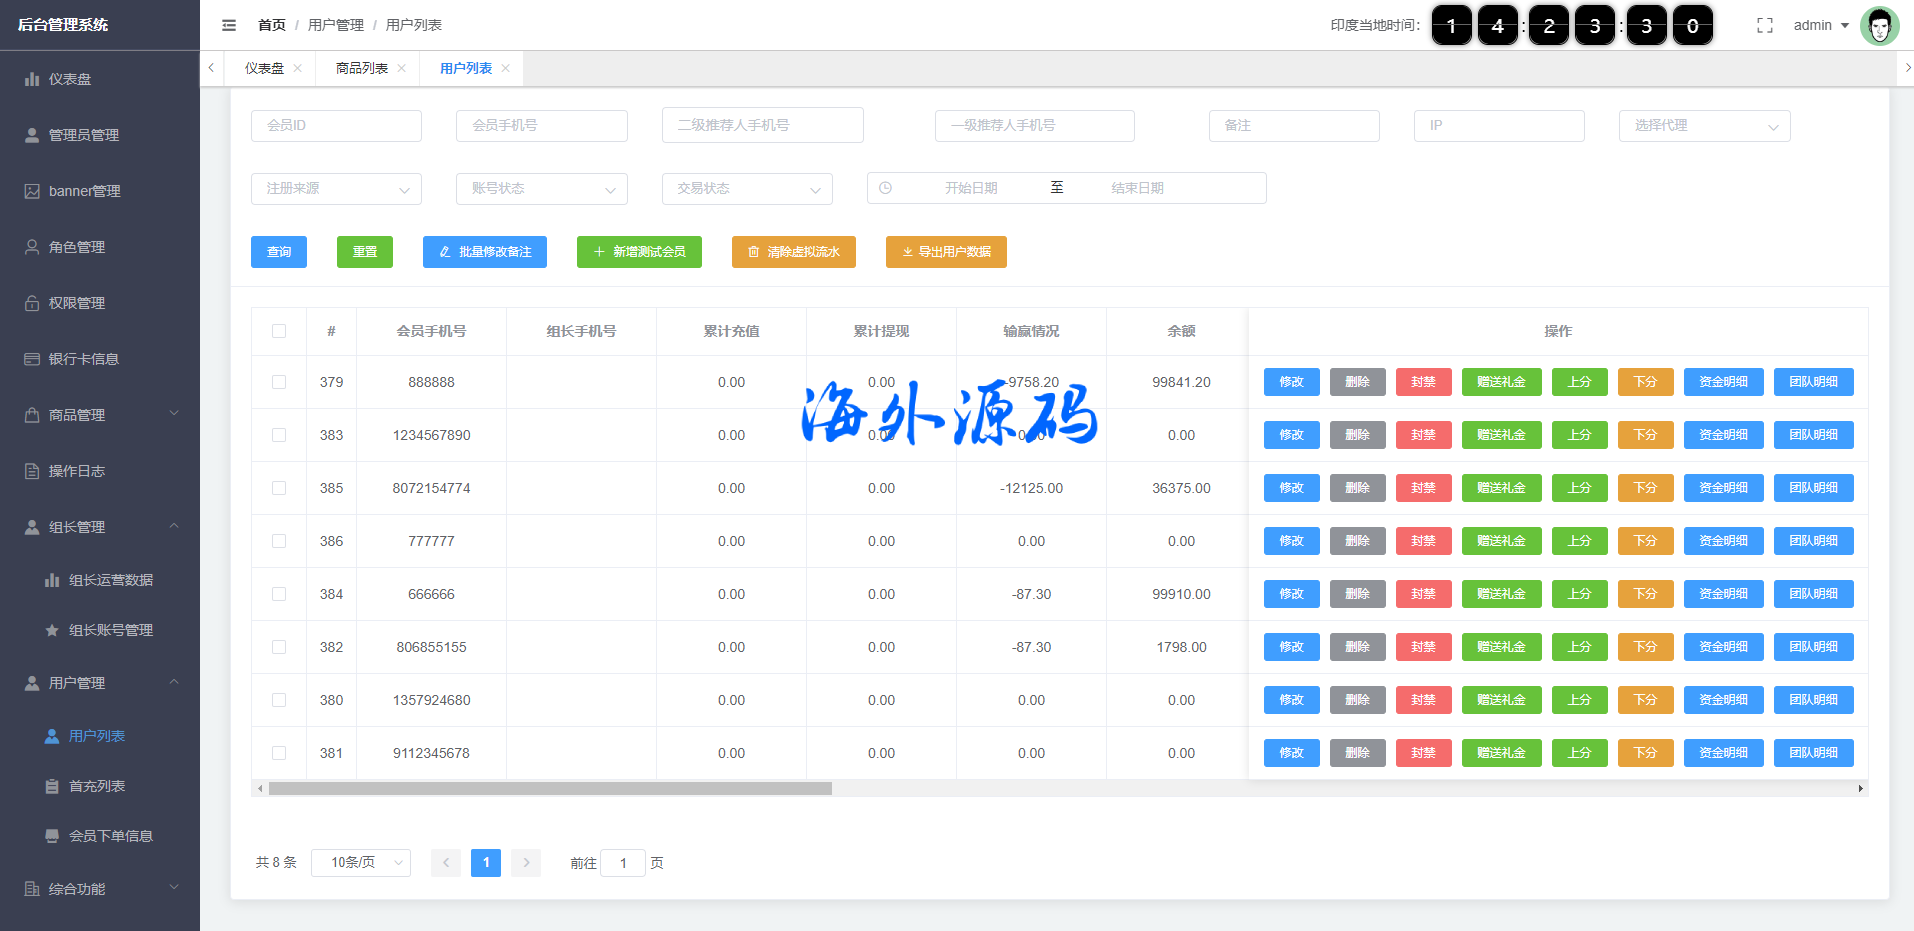Click the clock icon in date range field

(885, 188)
